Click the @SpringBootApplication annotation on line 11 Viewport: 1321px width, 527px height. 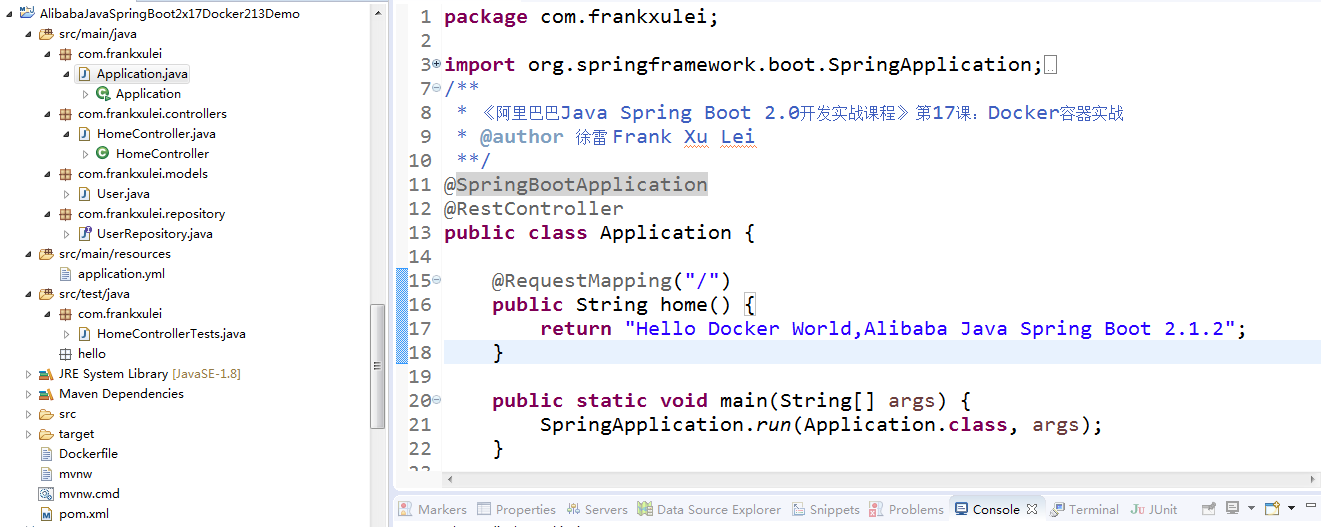click(x=575, y=184)
